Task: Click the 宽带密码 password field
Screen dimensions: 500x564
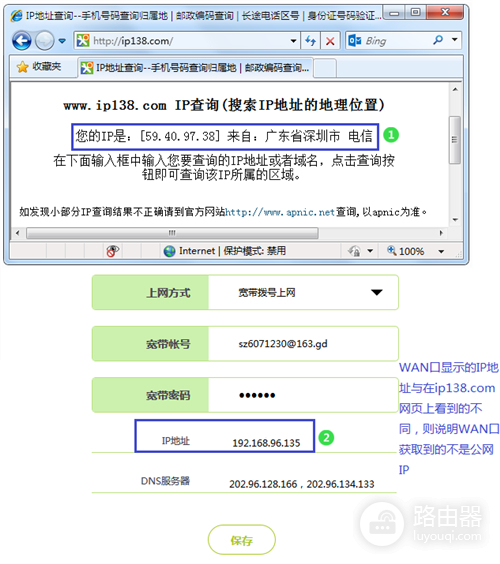Action: [x=303, y=395]
